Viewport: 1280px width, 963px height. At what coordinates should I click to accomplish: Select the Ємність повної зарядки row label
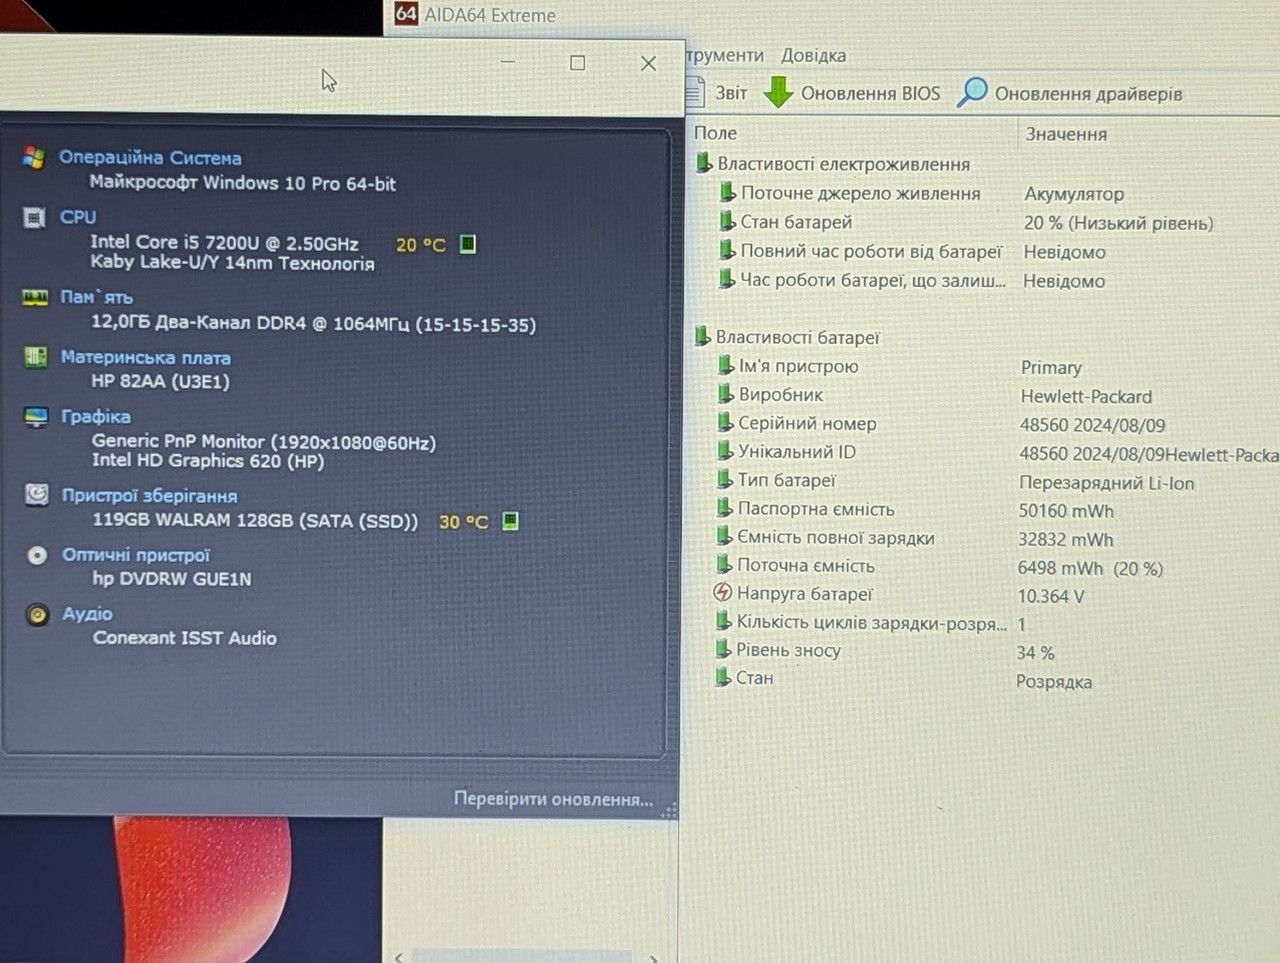click(x=836, y=538)
